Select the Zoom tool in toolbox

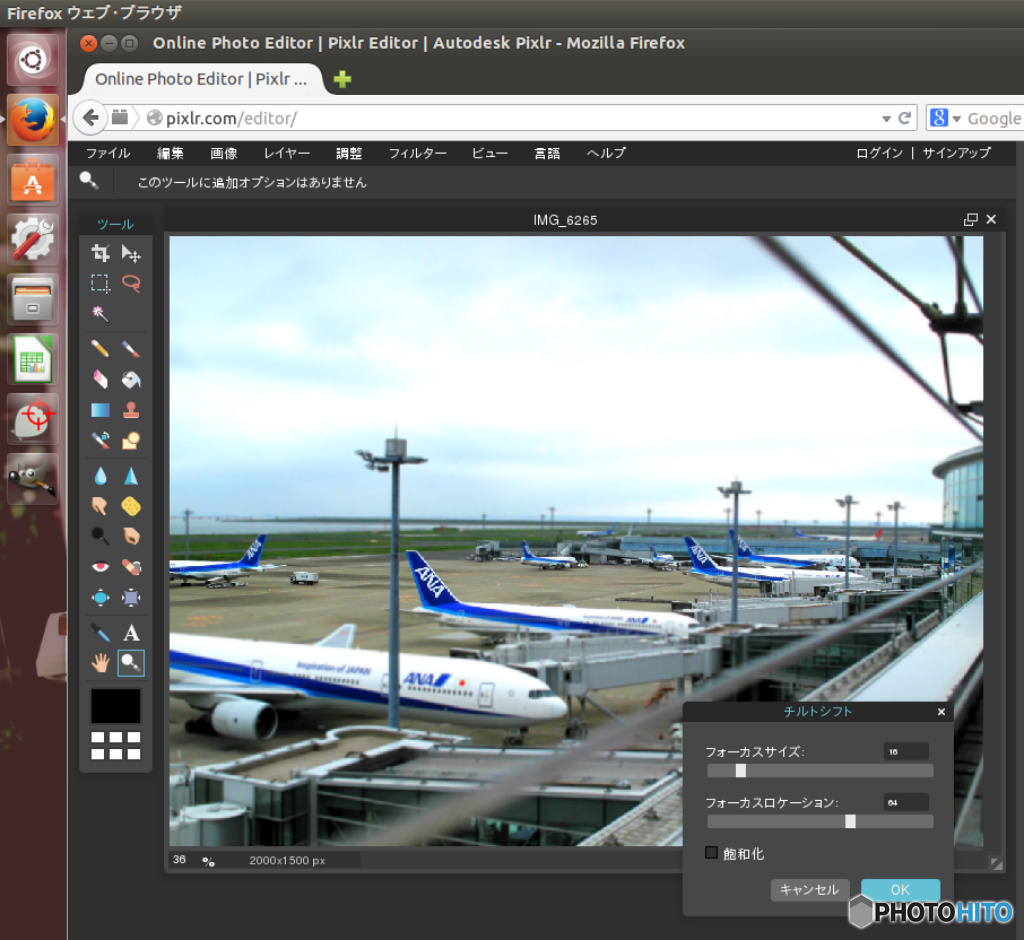point(131,663)
